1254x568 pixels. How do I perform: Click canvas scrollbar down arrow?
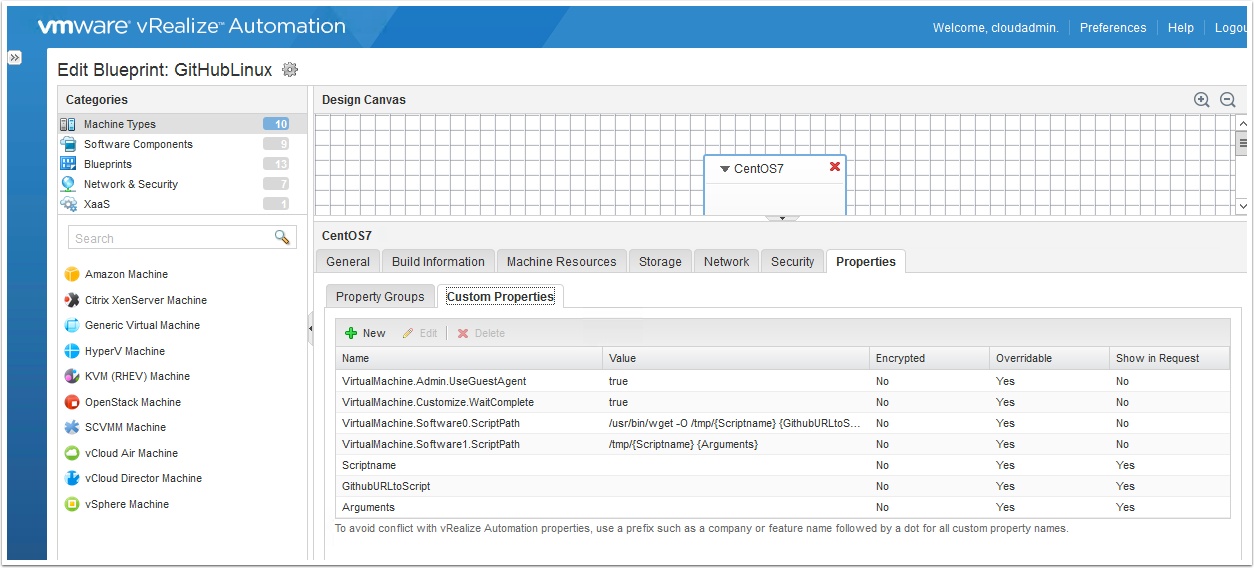point(1242,206)
